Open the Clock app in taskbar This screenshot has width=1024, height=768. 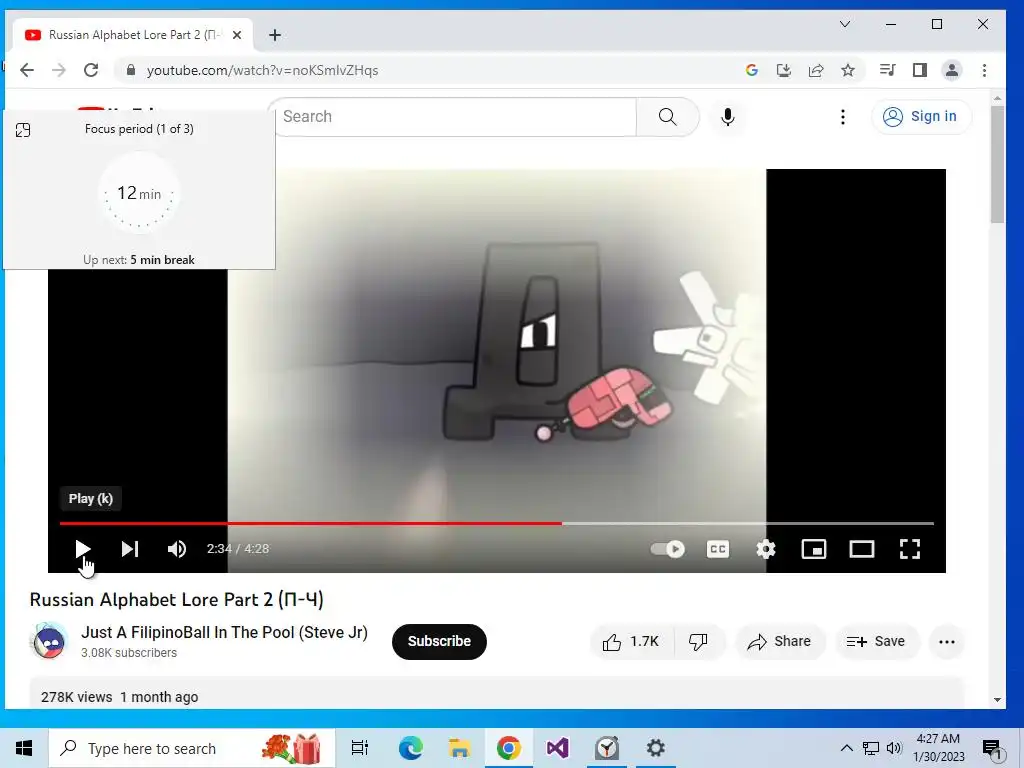(x=607, y=748)
